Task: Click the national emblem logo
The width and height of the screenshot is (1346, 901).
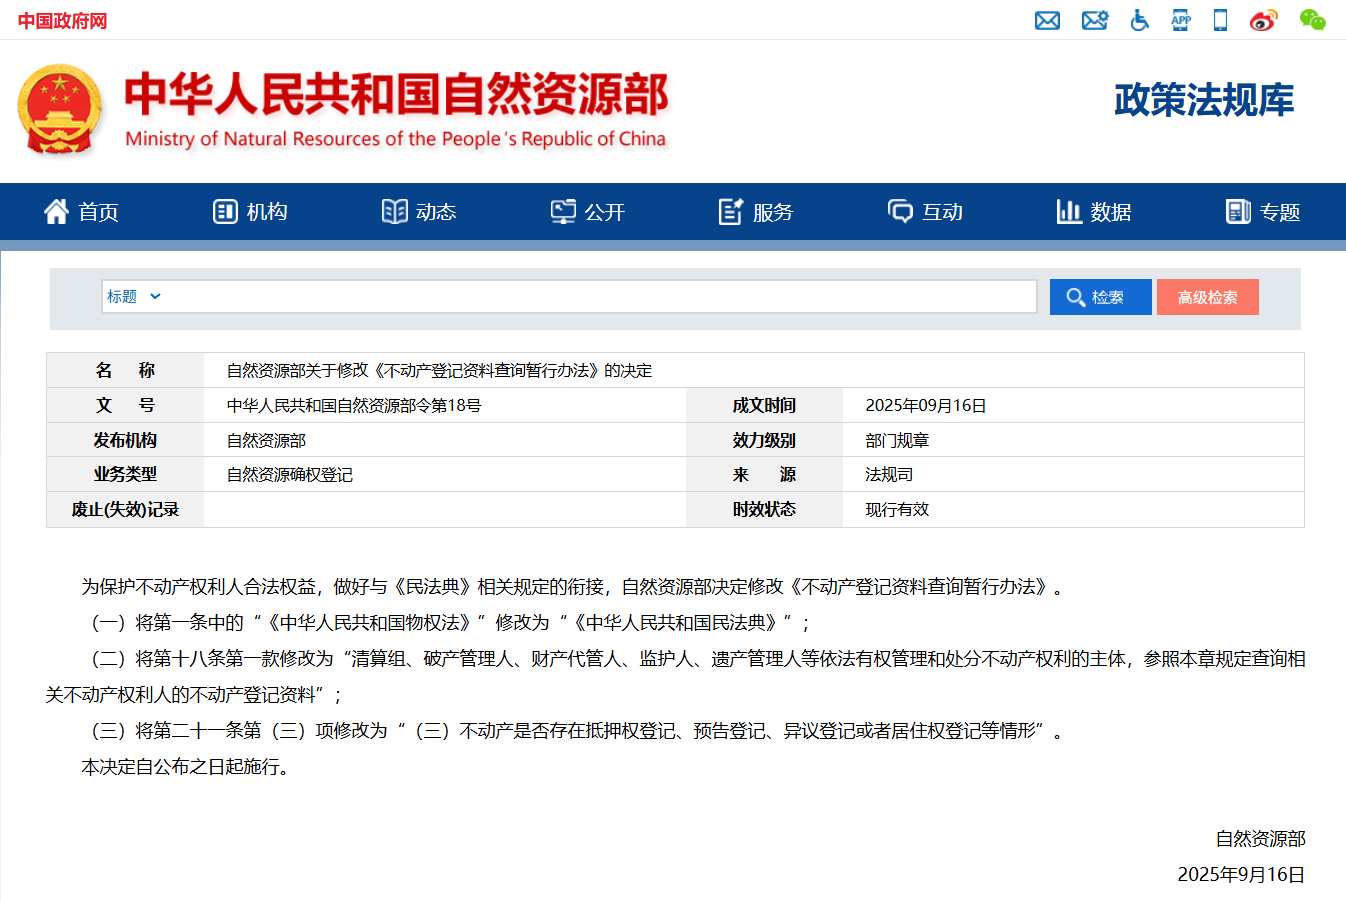Action: [59, 109]
